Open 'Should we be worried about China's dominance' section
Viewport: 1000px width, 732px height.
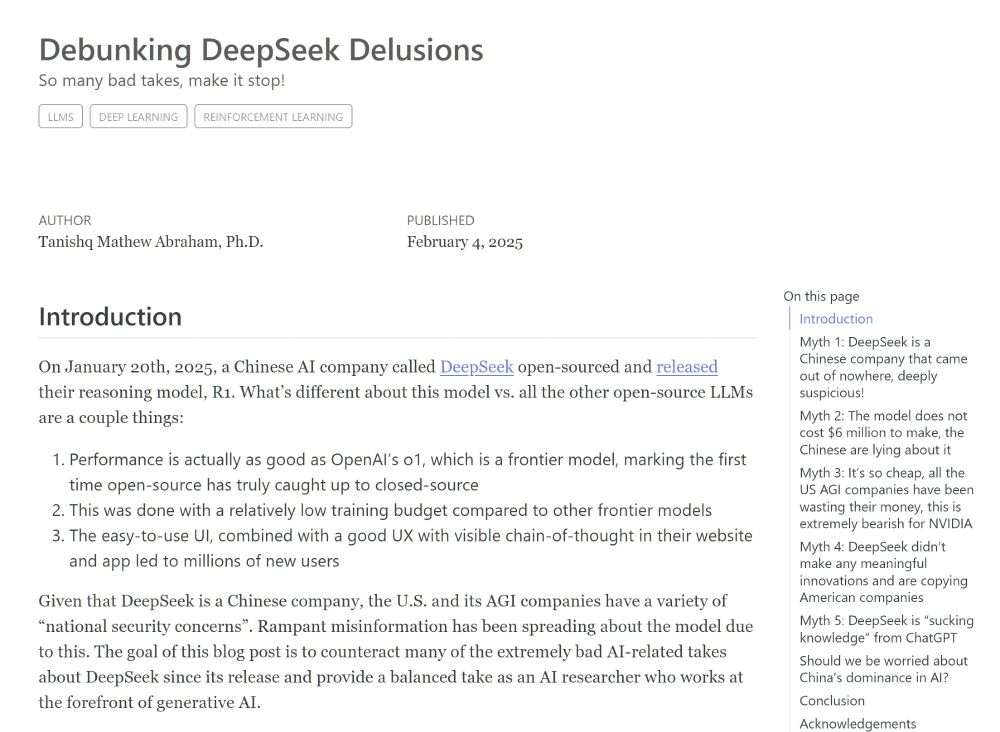coord(883,669)
